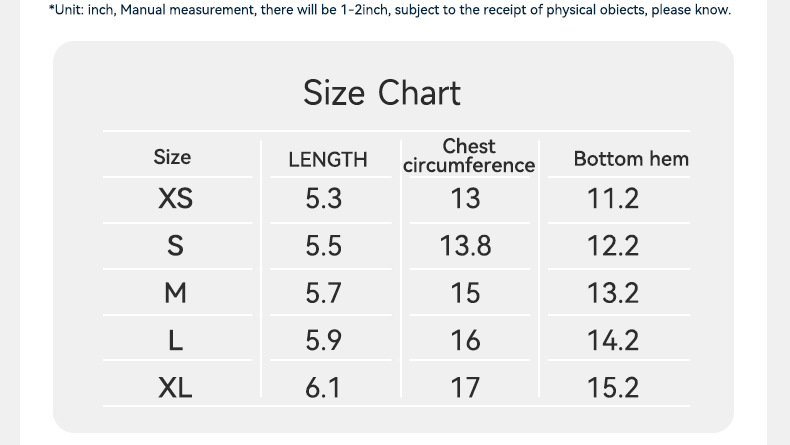
Task: Click the 15 chest value for M
Action: pyautogui.click(x=465, y=293)
